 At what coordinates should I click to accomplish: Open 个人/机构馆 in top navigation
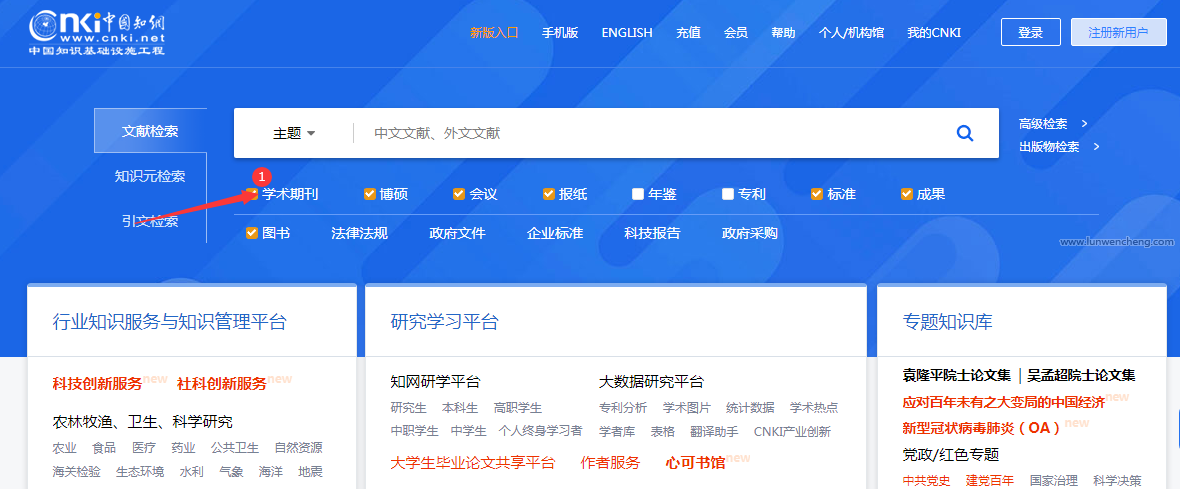pos(851,32)
